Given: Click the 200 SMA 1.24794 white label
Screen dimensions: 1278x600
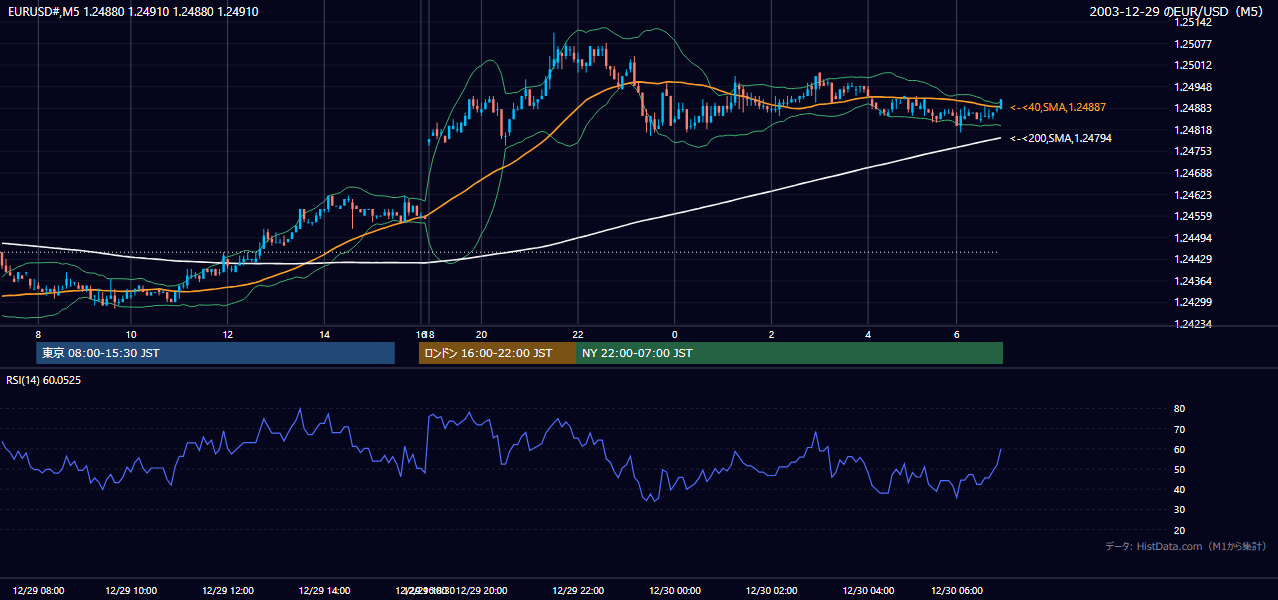Looking at the screenshot, I should pyautogui.click(x=1060, y=138).
